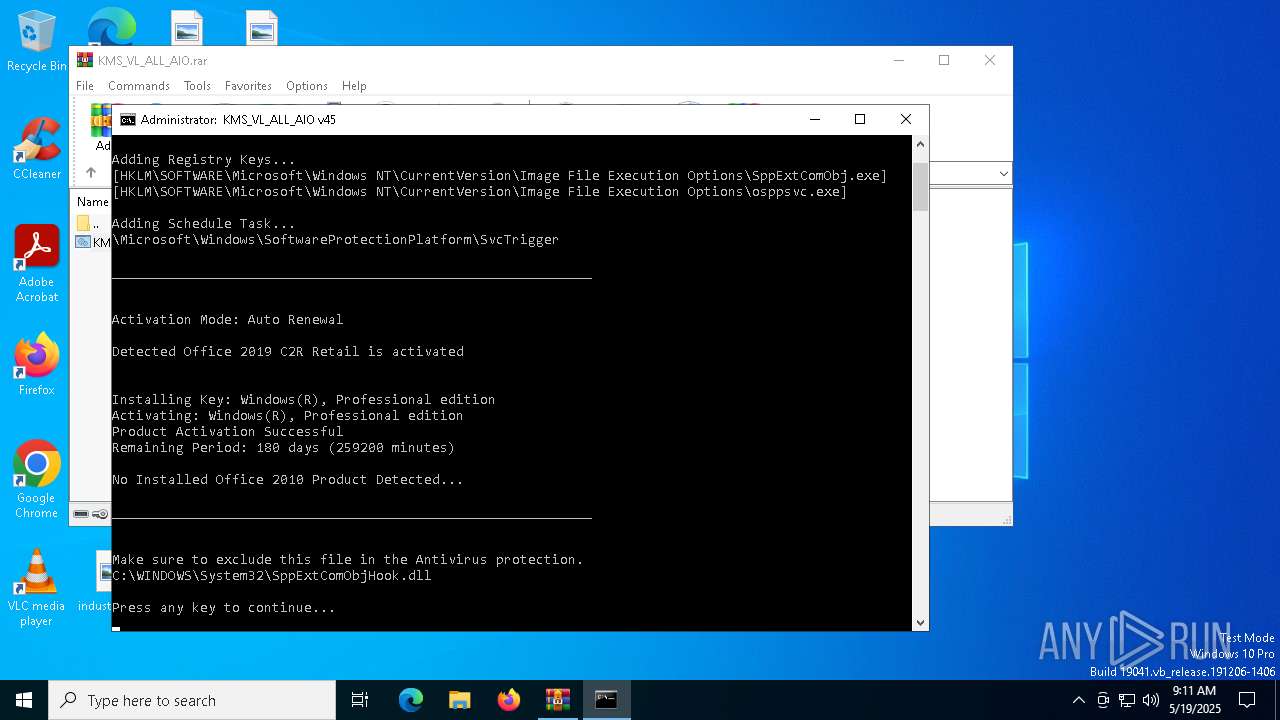
Task: Open the volume control tray icon
Action: 1150,700
